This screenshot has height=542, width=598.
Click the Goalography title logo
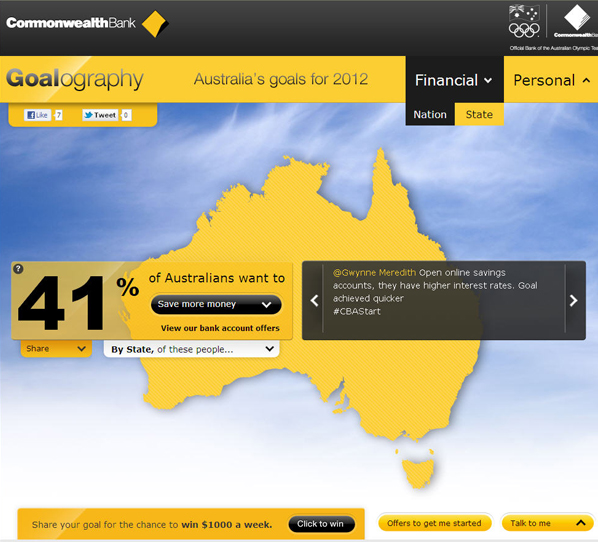tap(75, 79)
